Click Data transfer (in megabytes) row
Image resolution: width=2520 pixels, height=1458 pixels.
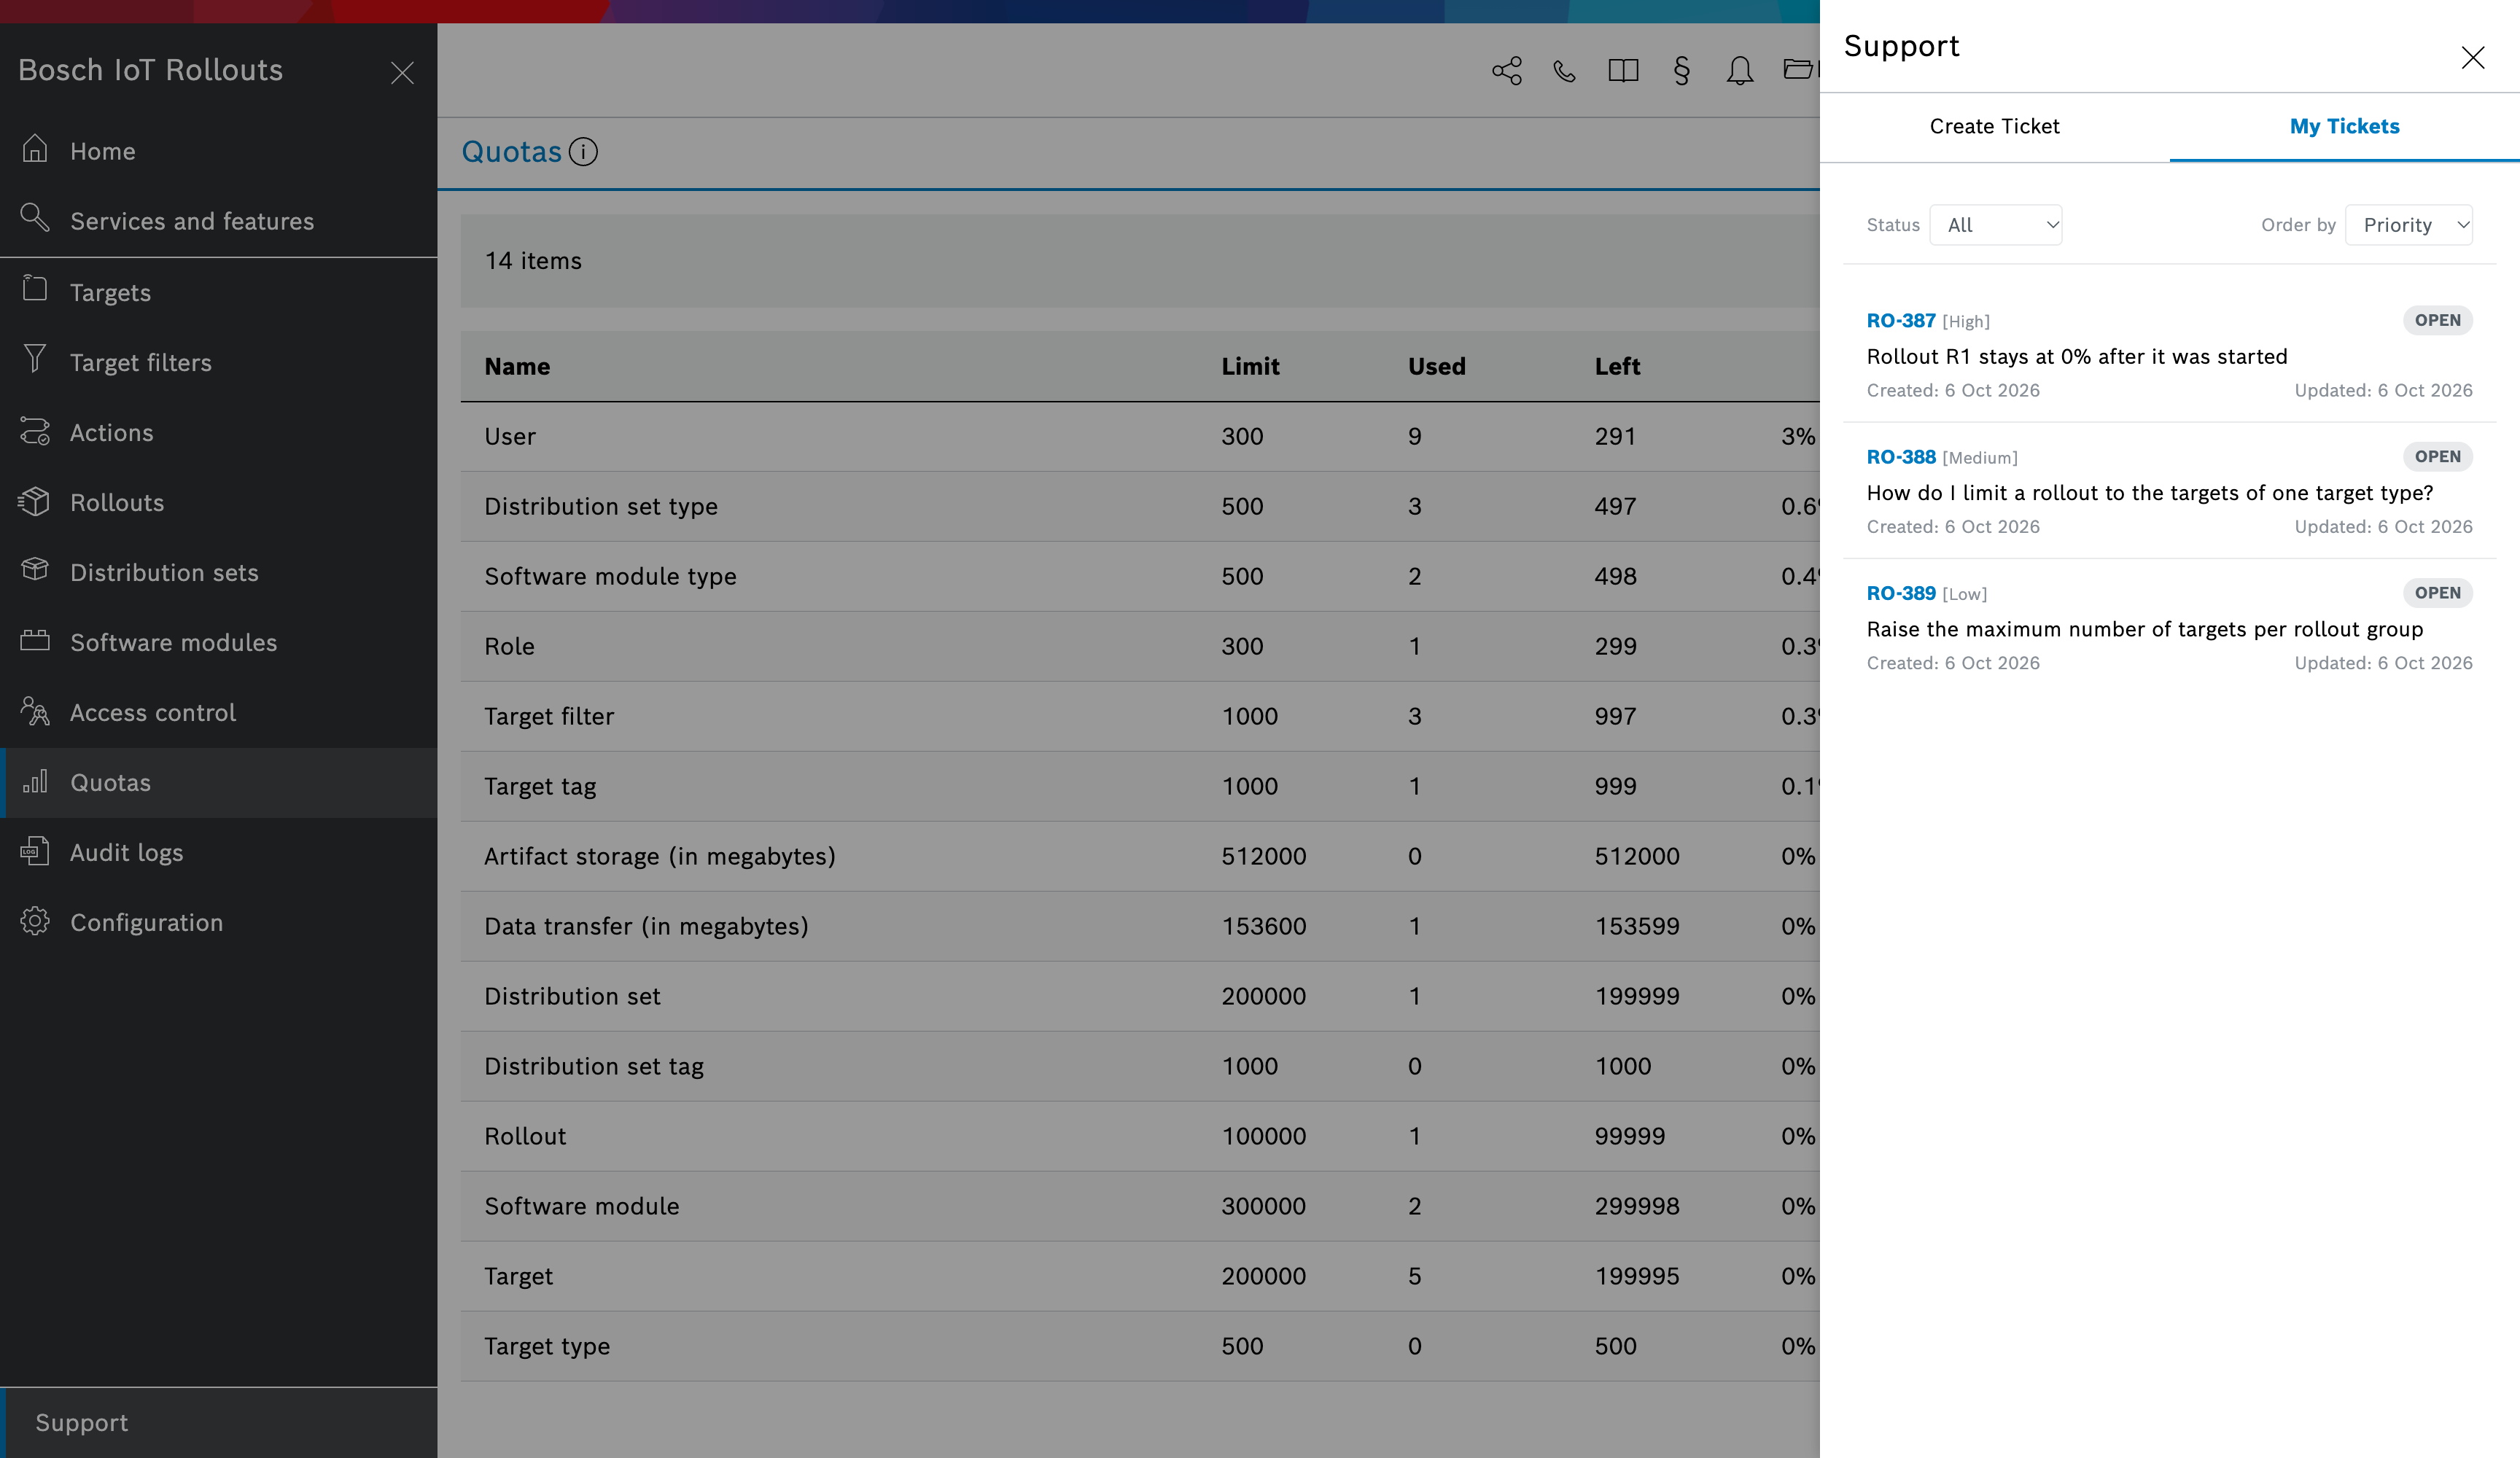(x=1140, y=926)
